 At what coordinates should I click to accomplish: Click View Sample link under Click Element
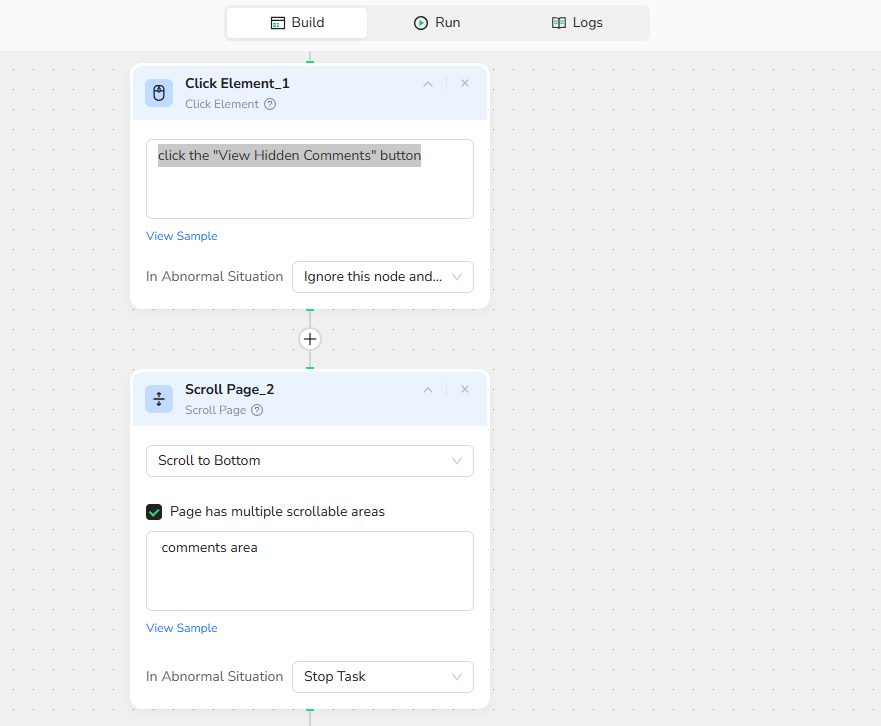click(182, 236)
